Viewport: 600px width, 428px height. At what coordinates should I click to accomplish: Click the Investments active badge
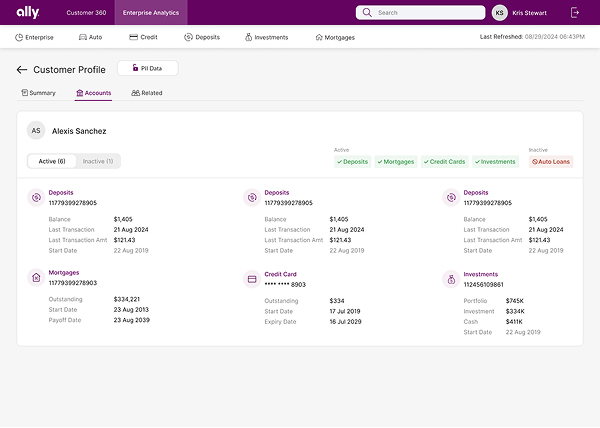tap(496, 162)
